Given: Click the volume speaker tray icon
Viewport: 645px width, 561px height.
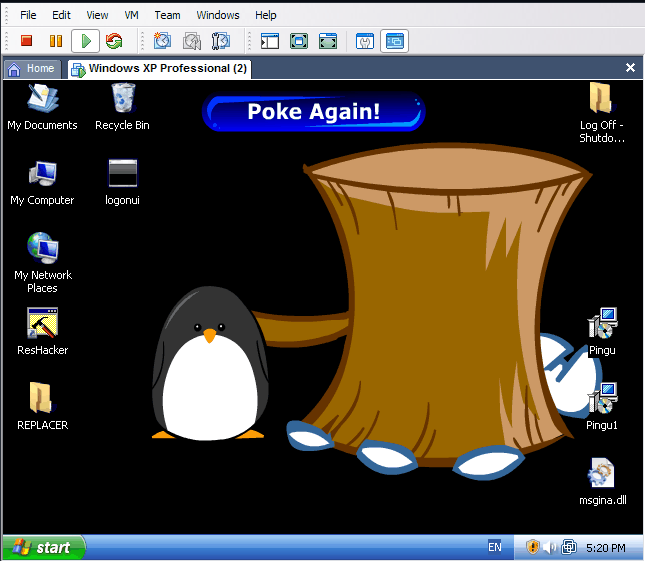Looking at the screenshot, I should pos(549,547).
